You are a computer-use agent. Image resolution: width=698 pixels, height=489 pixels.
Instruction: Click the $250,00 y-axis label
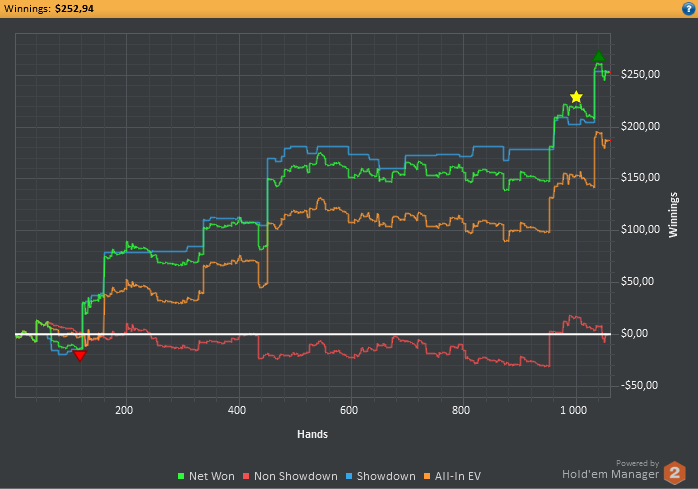(640, 74)
